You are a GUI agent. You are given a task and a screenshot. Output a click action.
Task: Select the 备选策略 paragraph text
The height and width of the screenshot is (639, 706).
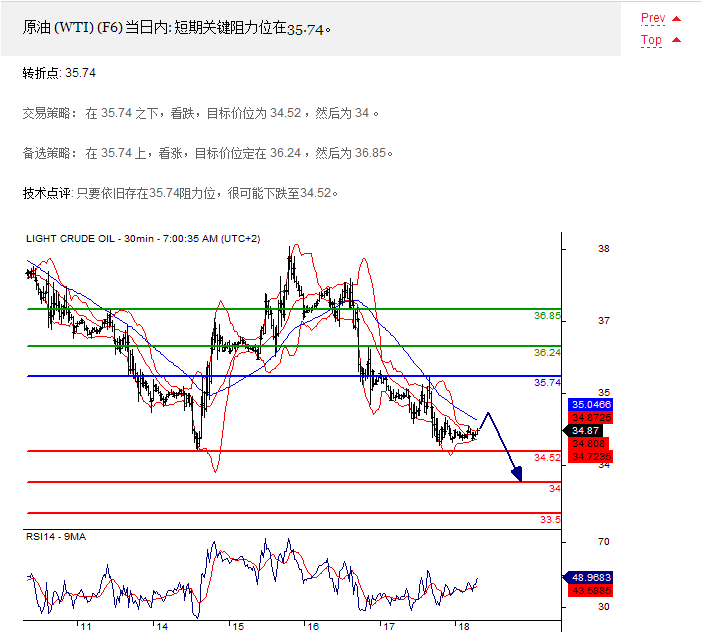[x=207, y=153]
